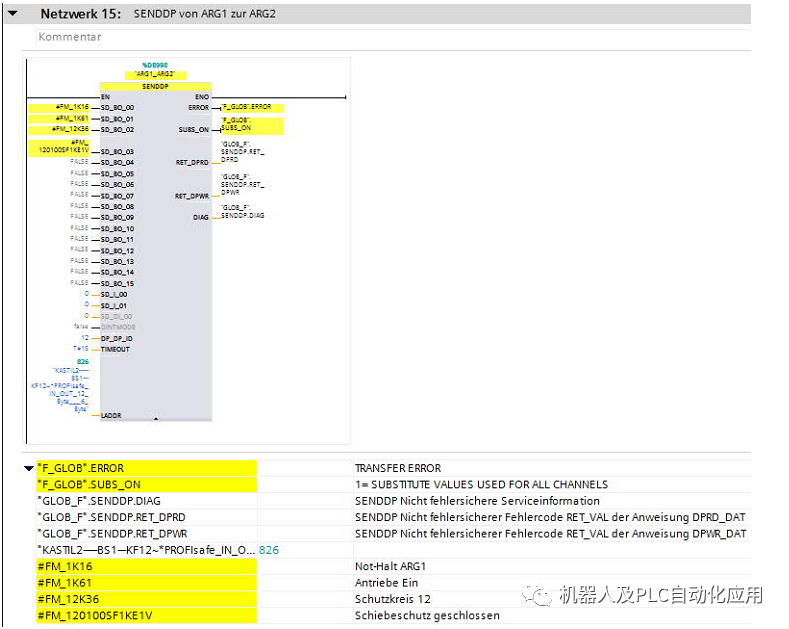789x629 pixels.
Task: Select the FALSE value at SD_BO_15
Action: 79,283
